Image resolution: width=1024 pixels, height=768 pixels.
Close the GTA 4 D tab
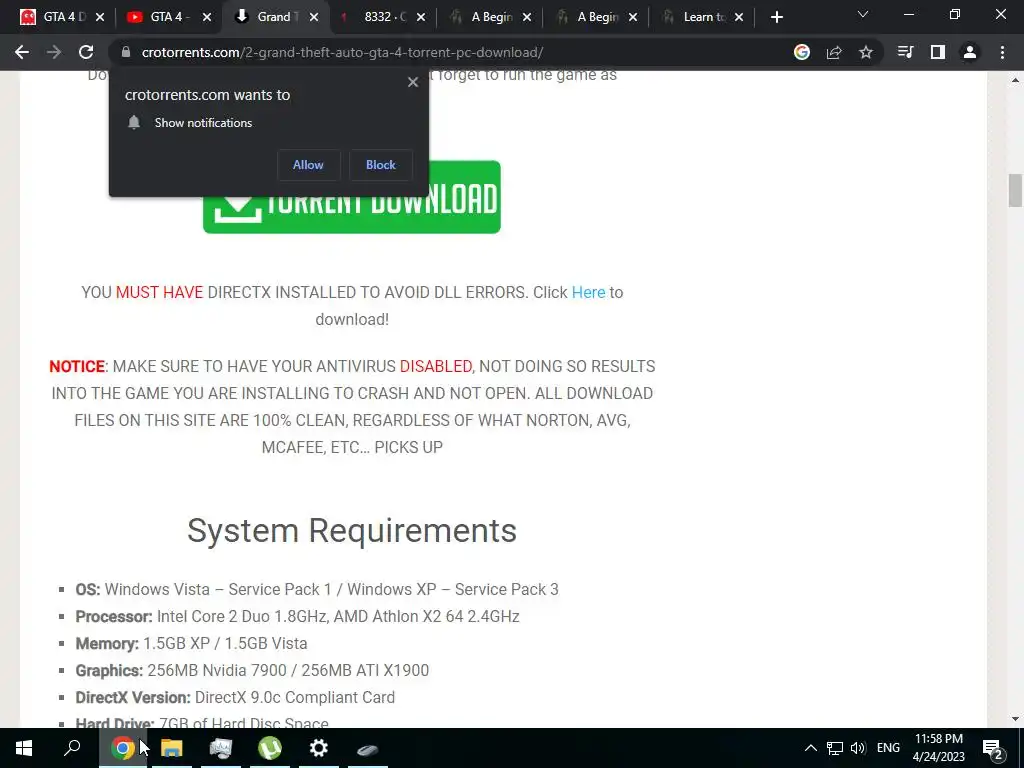tap(100, 17)
